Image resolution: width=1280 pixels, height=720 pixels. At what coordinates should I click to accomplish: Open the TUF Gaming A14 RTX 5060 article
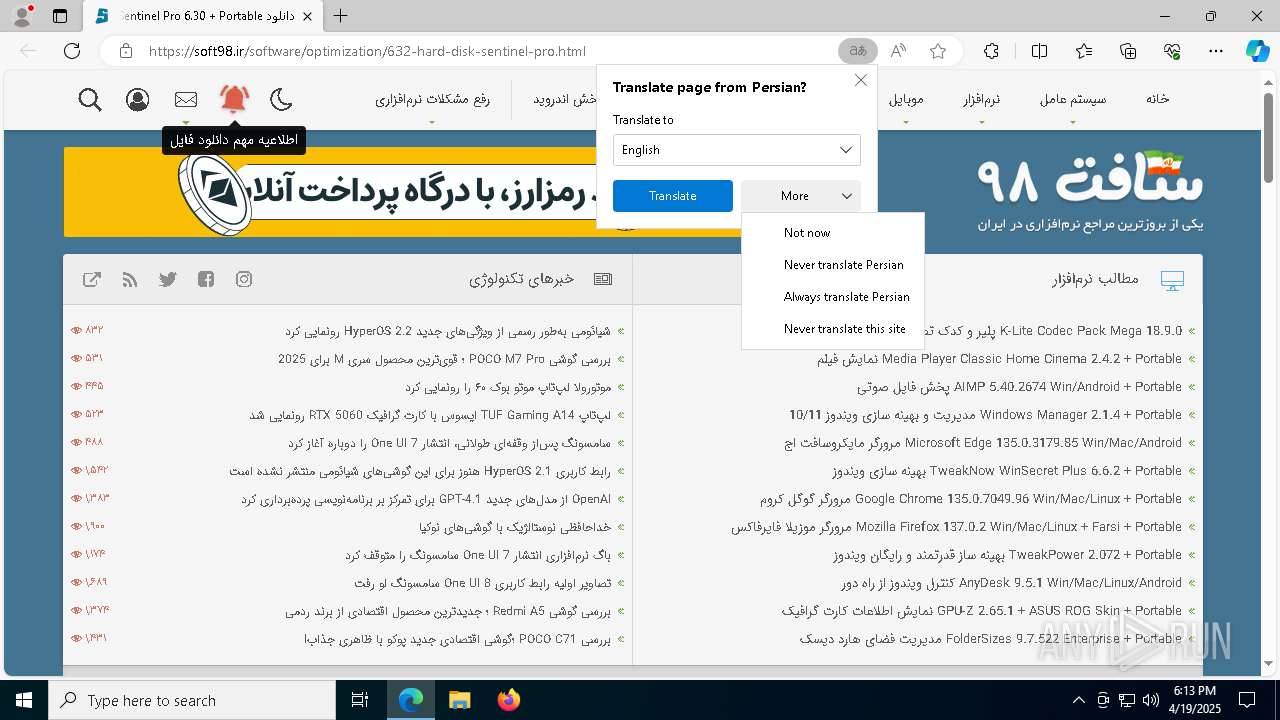point(430,414)
